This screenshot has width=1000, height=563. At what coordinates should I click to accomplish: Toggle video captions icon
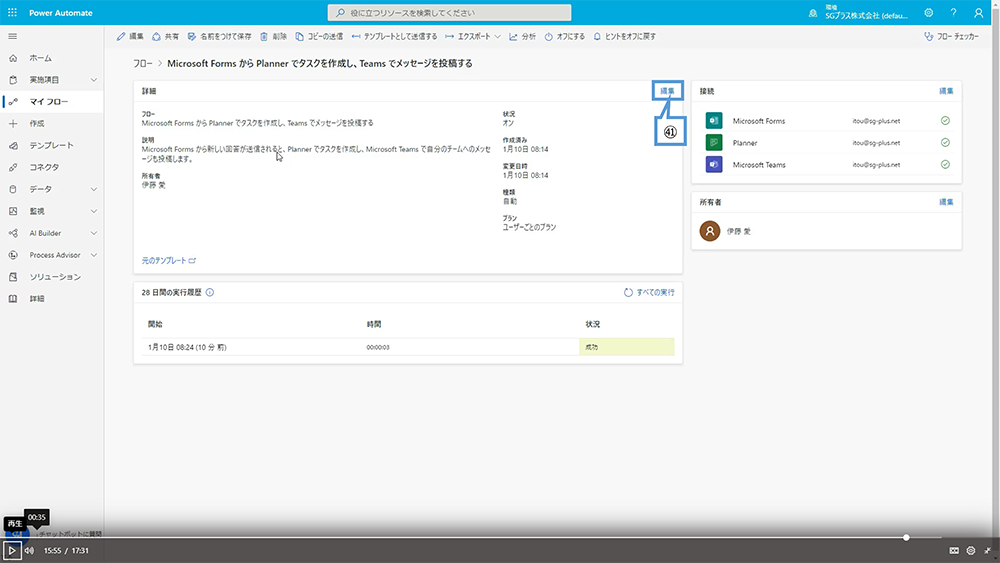pyautogui.click(x=954, y=550)
